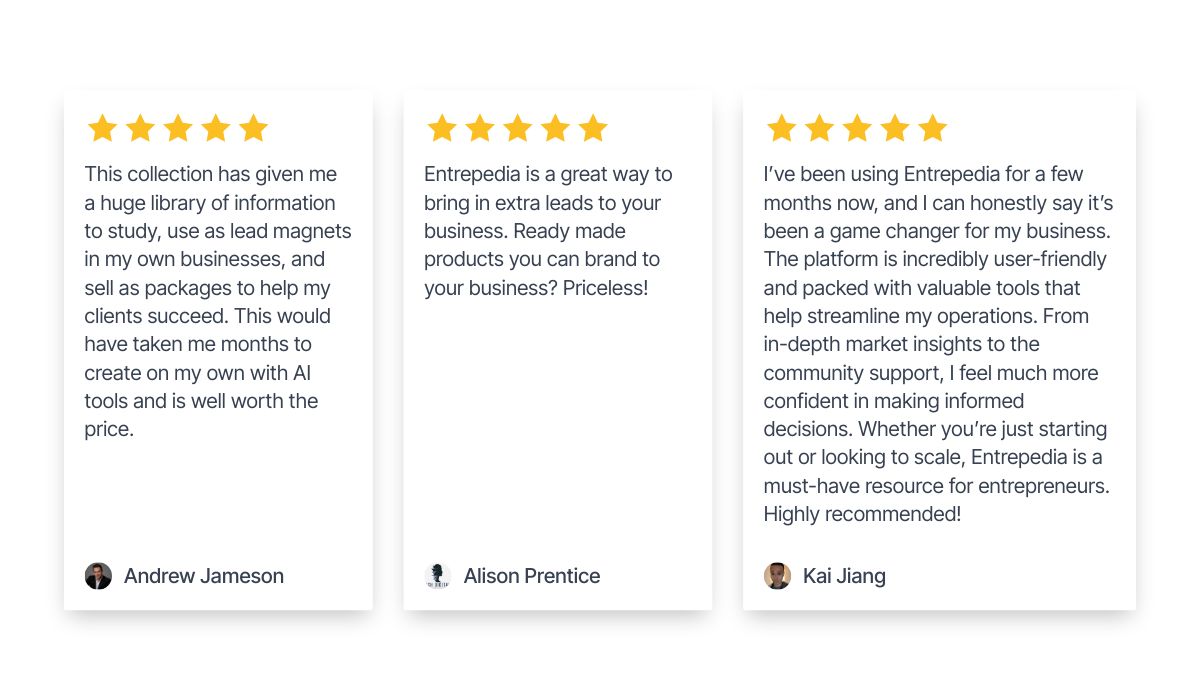1200x700 pixels.
Task: Select Kai's review ending Highly recommended
Action: point(939,344)
